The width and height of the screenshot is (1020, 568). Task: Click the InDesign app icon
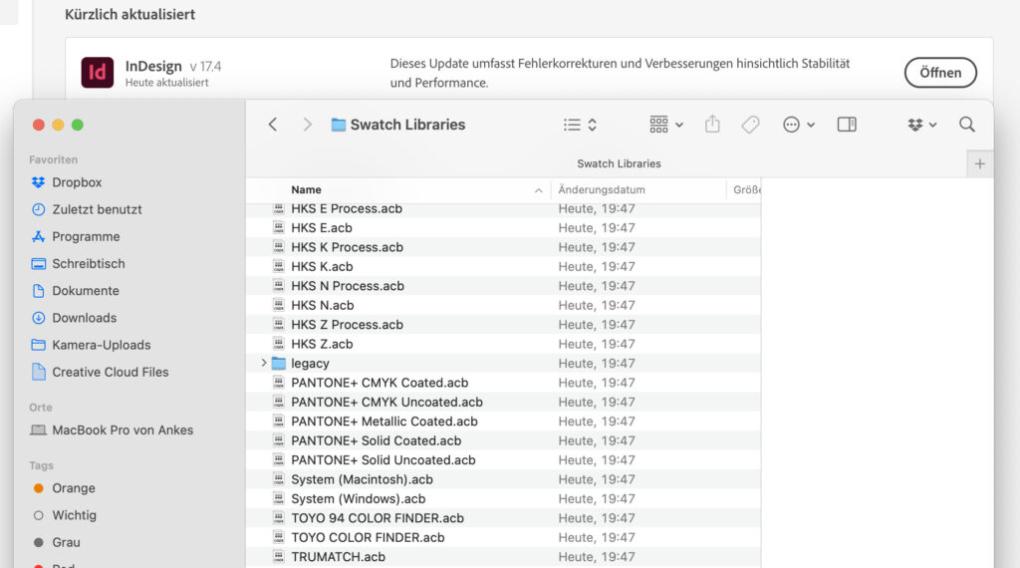pyautogui.click(x=98, y=73)
